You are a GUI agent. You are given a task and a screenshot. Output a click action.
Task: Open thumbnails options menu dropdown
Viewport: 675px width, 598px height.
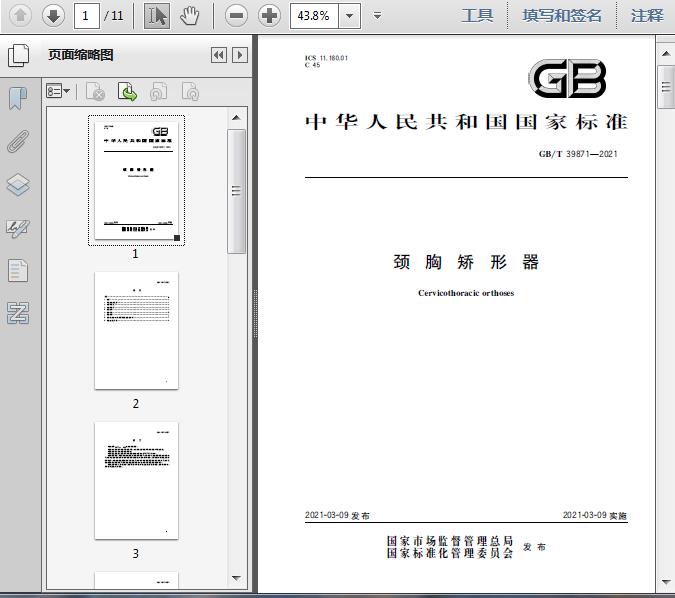point(58,91)
